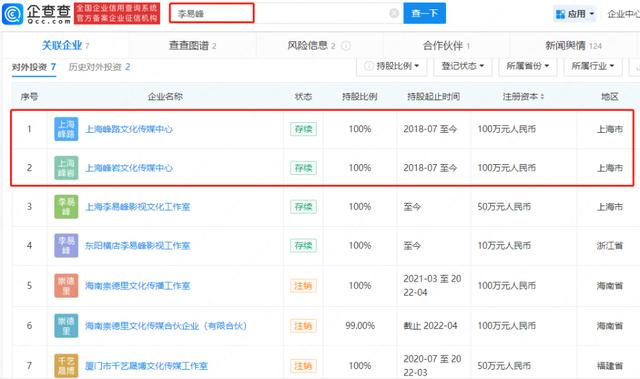Clear the search box with the X icon
Image resolution: width=640 pixels, height=379 pixels.
pyautogui.click(x=394, y=13)
